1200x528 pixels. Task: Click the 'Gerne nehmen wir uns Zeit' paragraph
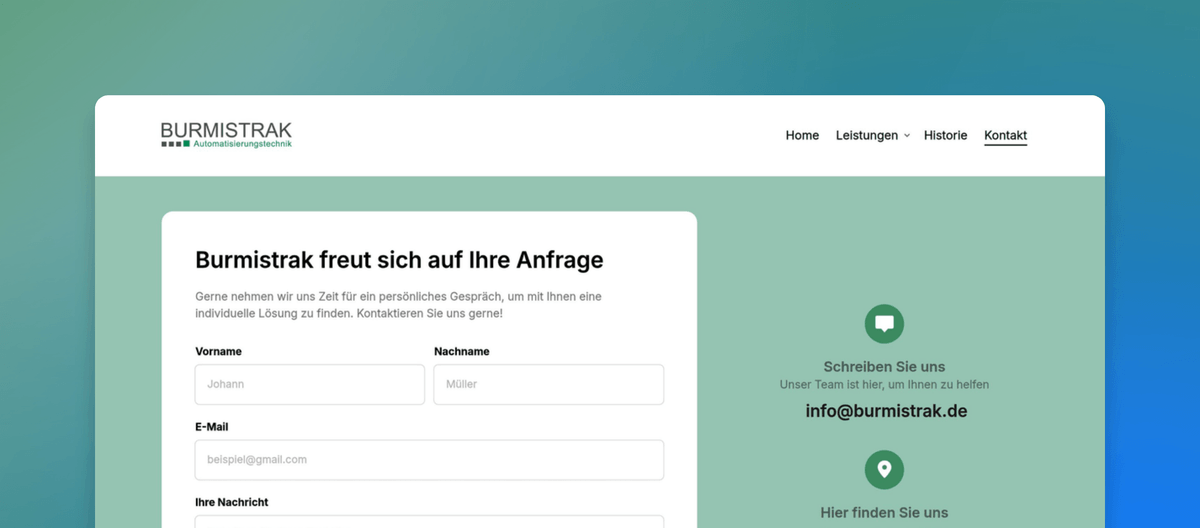(x=398, y=305)
